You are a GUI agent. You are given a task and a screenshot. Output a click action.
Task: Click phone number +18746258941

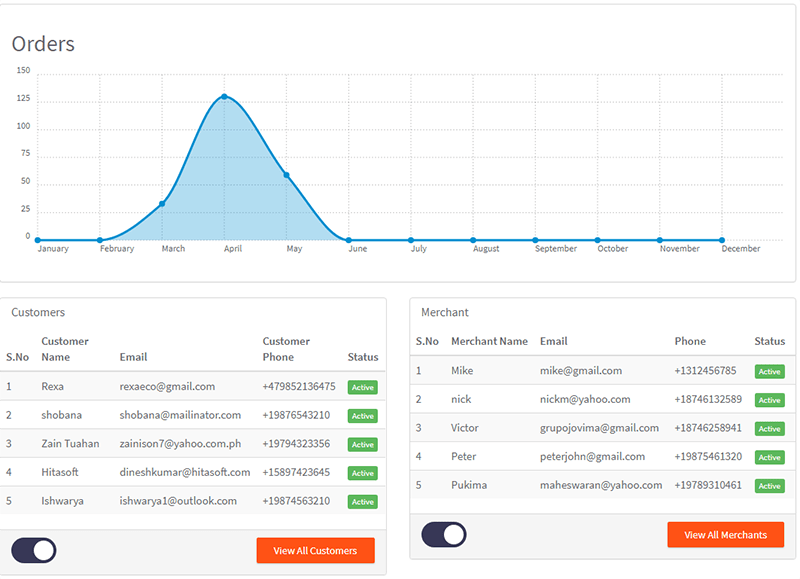[708, 428]
